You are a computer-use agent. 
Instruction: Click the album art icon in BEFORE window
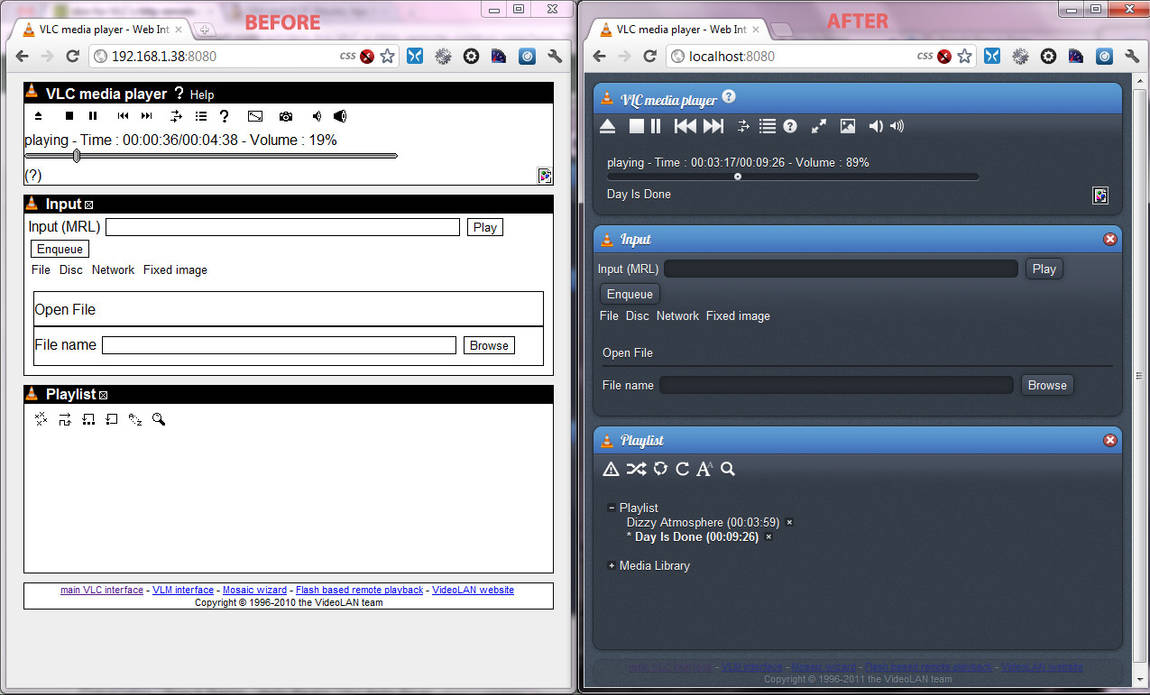tap(545, 175)
